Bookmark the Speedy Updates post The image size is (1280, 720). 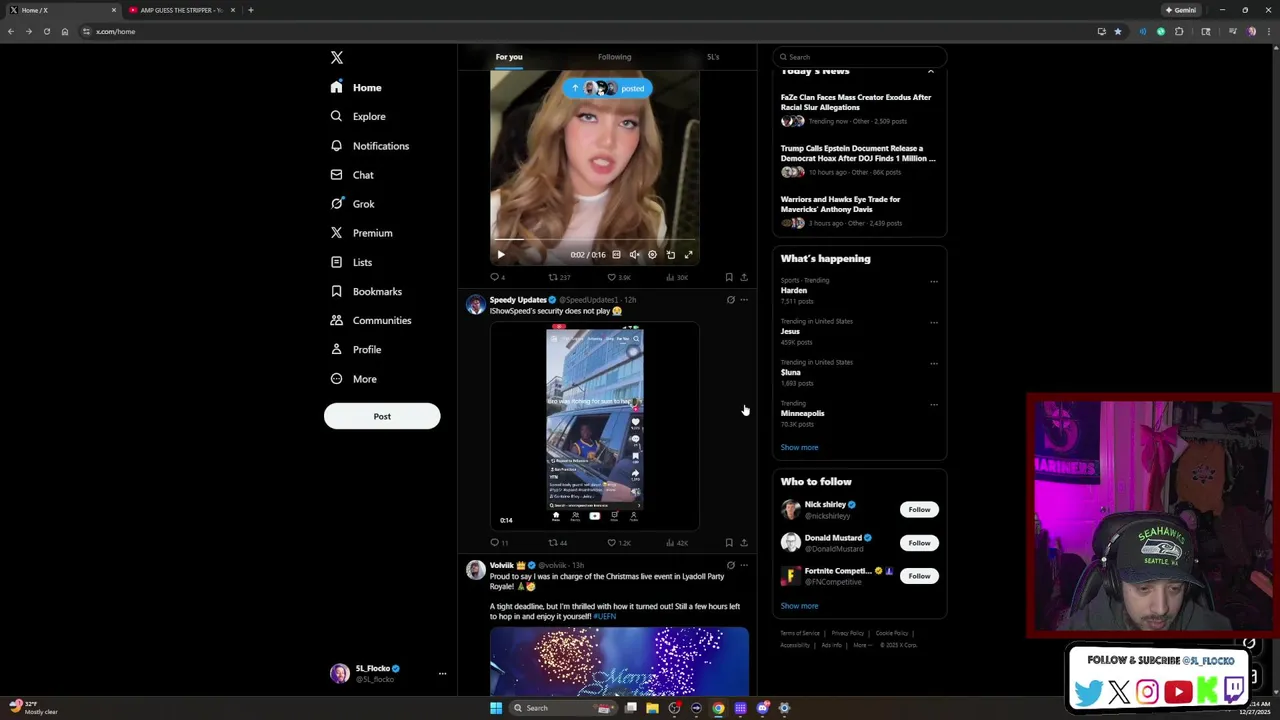pos(729,543)
